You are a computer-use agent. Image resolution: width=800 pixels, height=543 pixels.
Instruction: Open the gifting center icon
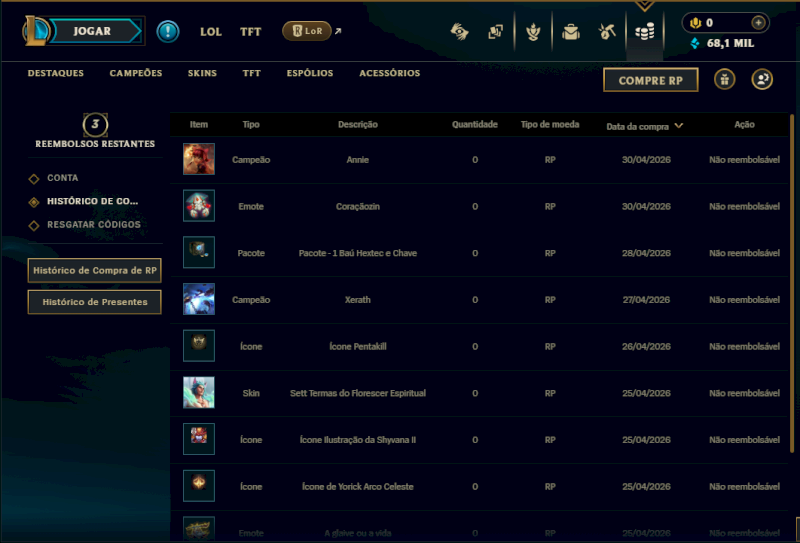[724, 80]
